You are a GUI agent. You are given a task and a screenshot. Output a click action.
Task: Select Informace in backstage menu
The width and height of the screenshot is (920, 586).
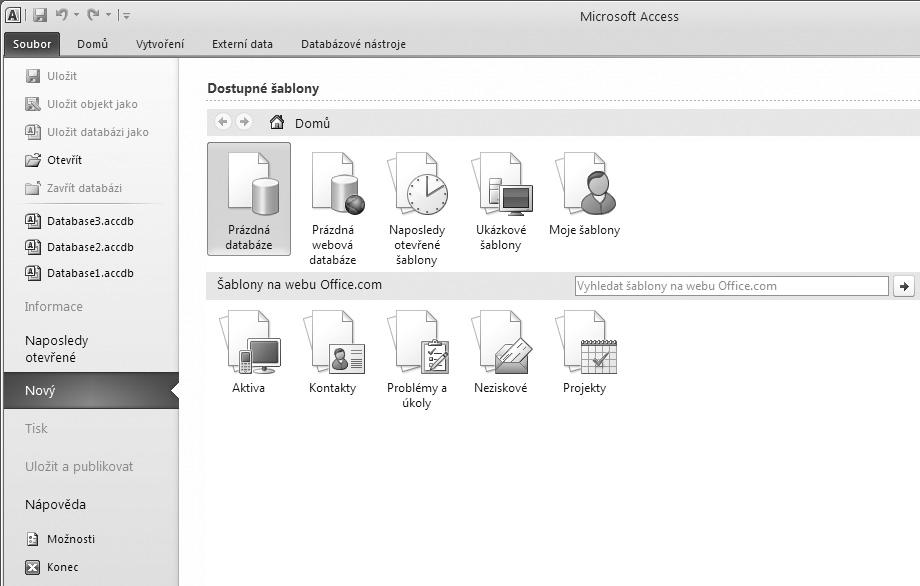click(x=54, y=307)
